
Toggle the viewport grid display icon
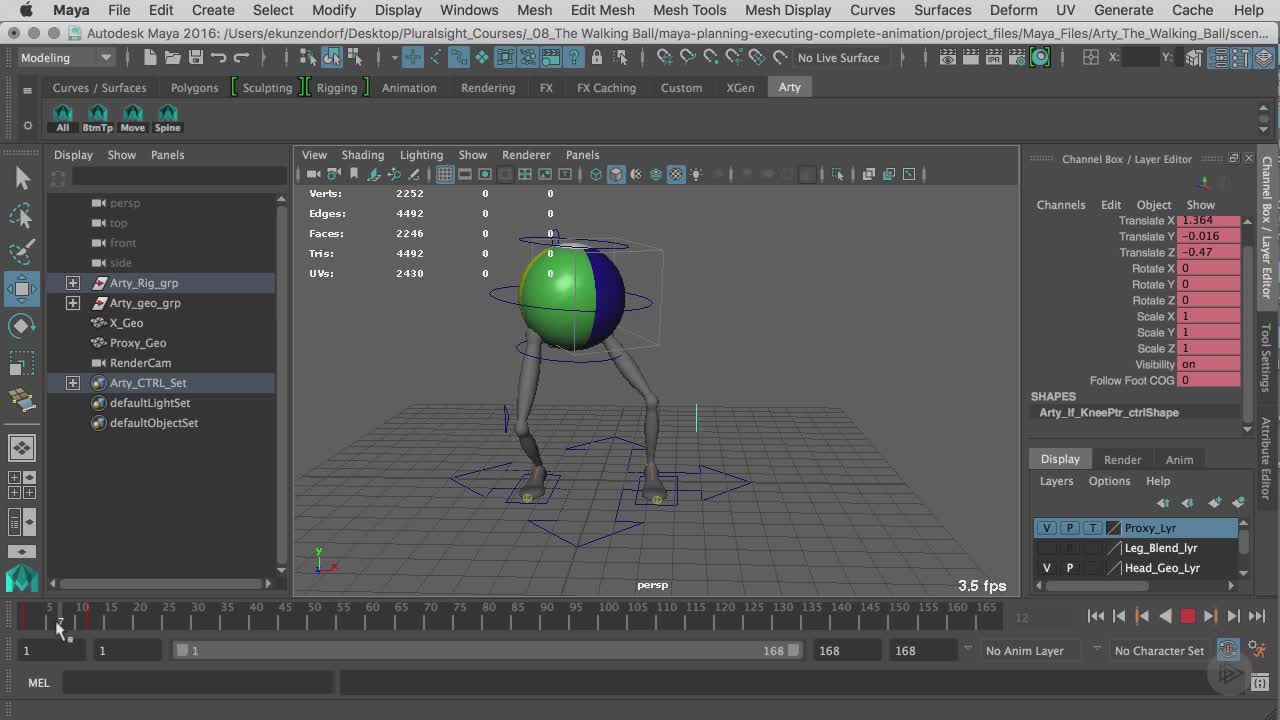click(x=445, y=174)
